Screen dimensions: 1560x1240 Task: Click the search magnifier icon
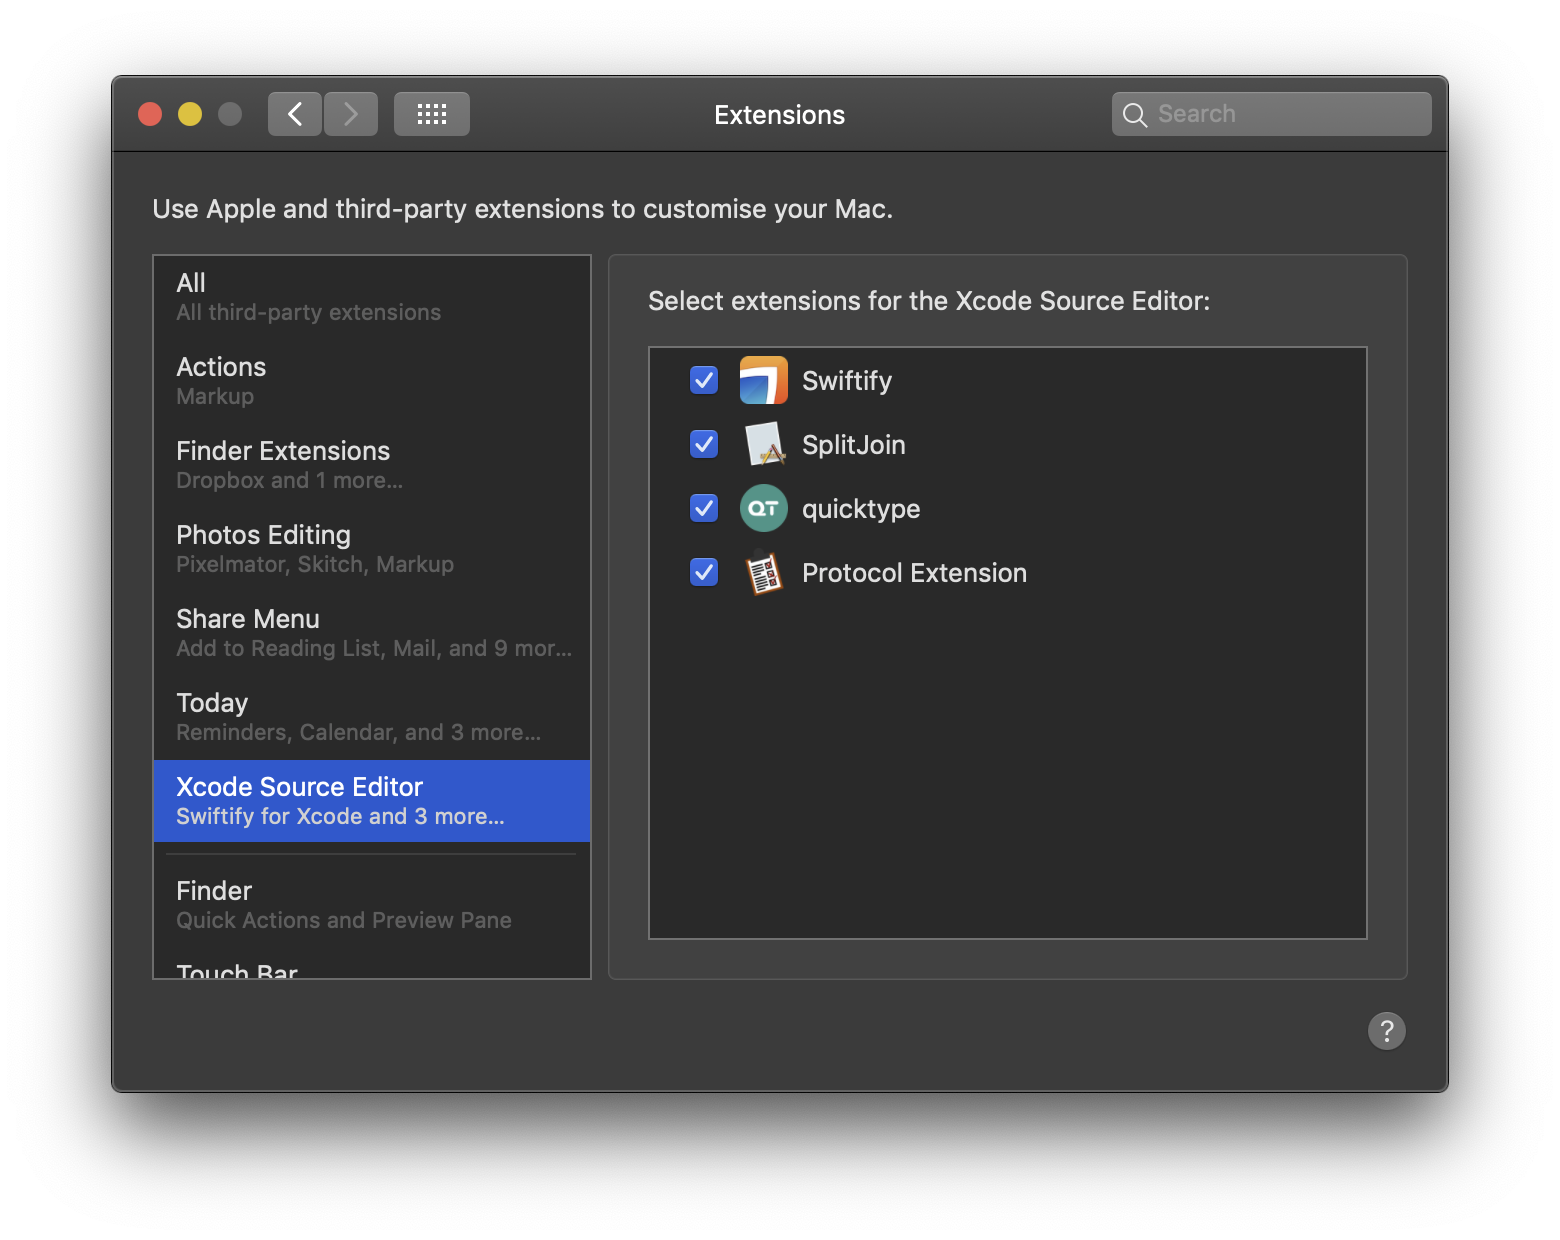click(x=1135, y=115)
